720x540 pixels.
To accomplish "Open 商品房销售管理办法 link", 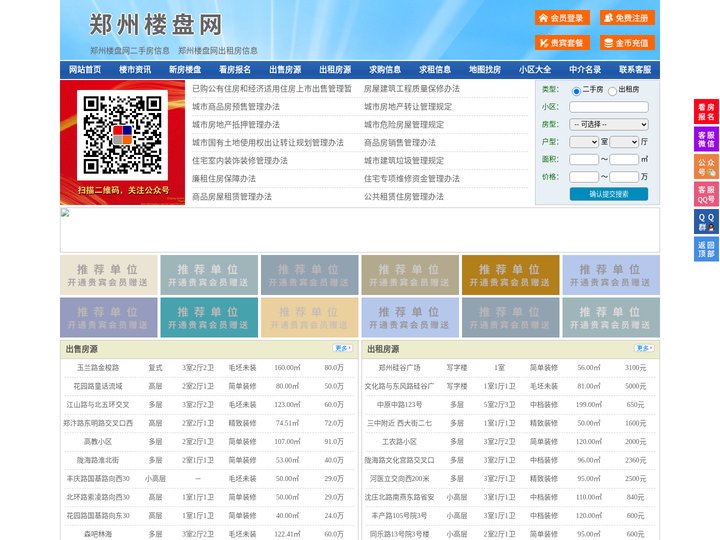I will tap(400, 142).
